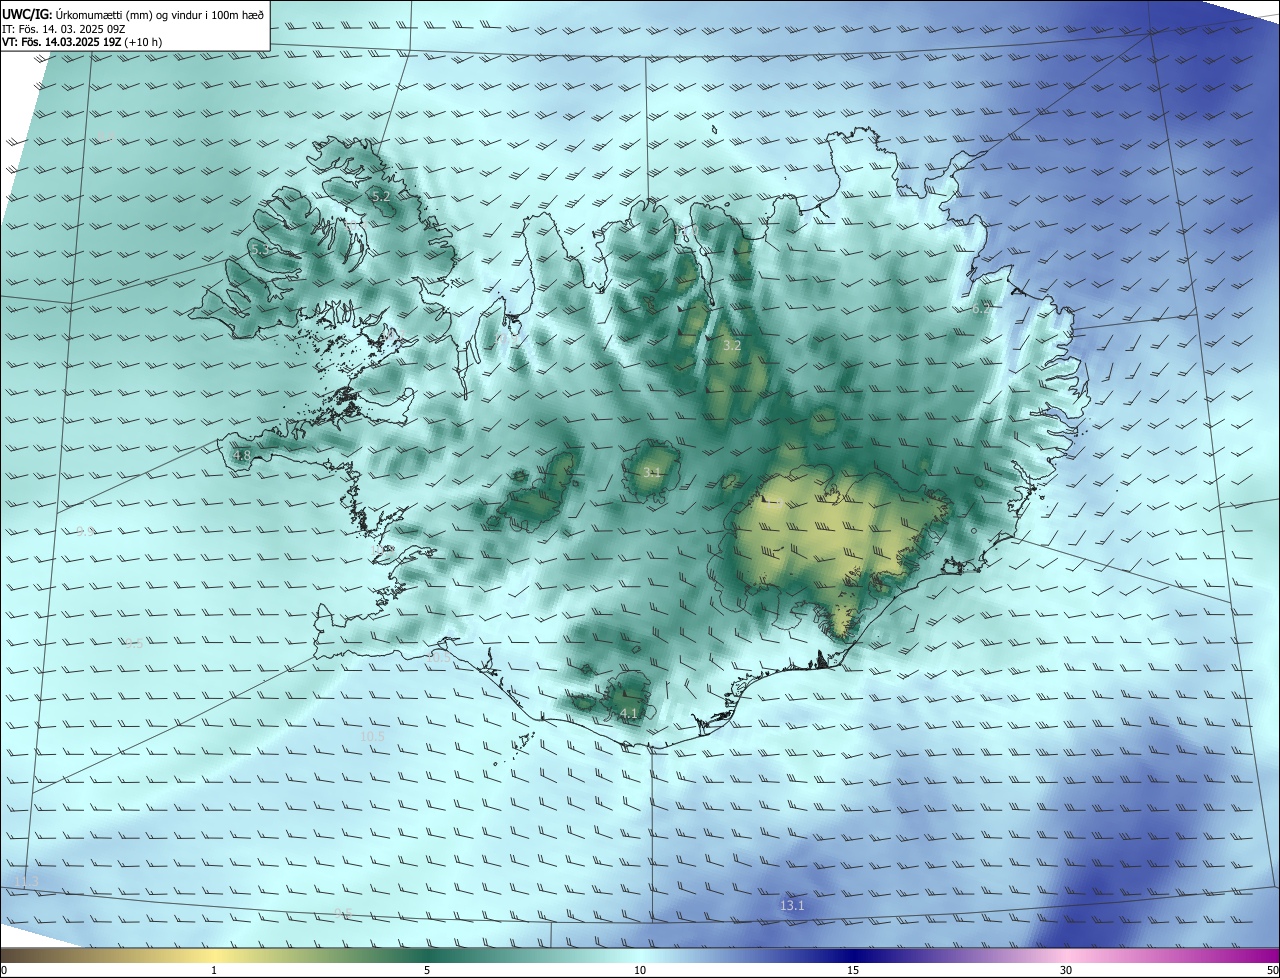Click the 0 tick label on the legend
This screenshot has width=1280, height=978.
[x=3, y=970]
